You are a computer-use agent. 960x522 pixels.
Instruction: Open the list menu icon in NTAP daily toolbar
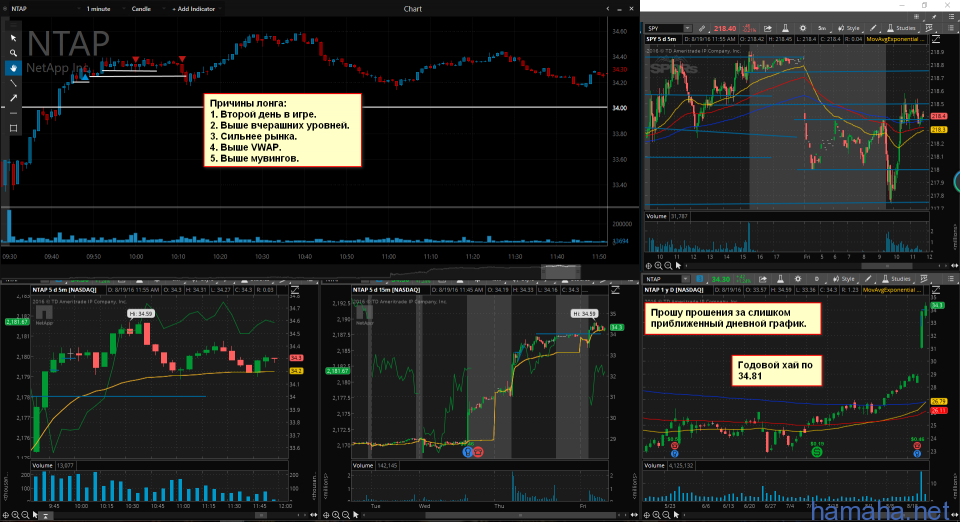pos(951,279)
